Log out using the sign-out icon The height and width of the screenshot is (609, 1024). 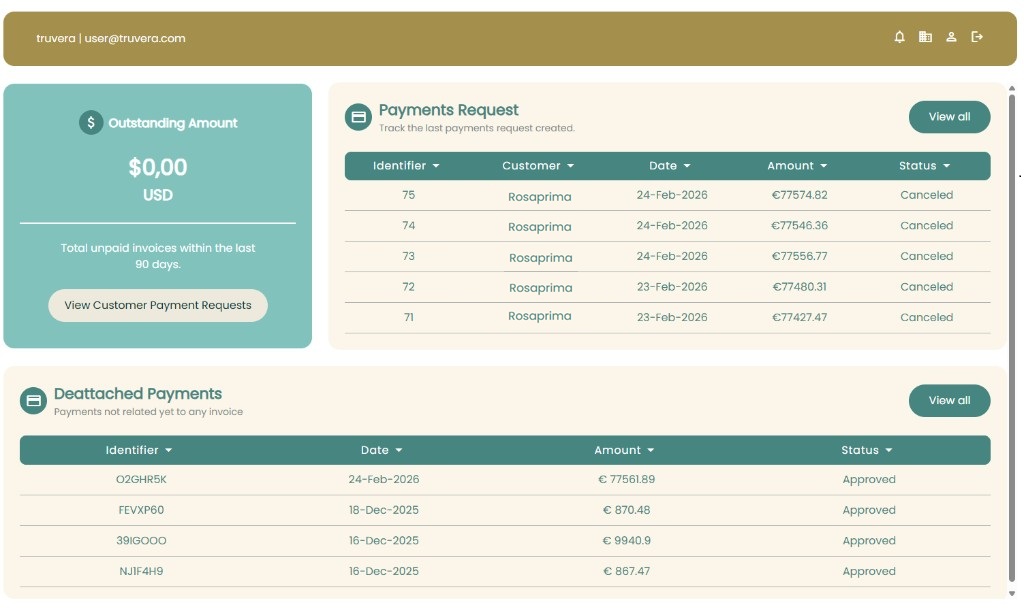977,36
